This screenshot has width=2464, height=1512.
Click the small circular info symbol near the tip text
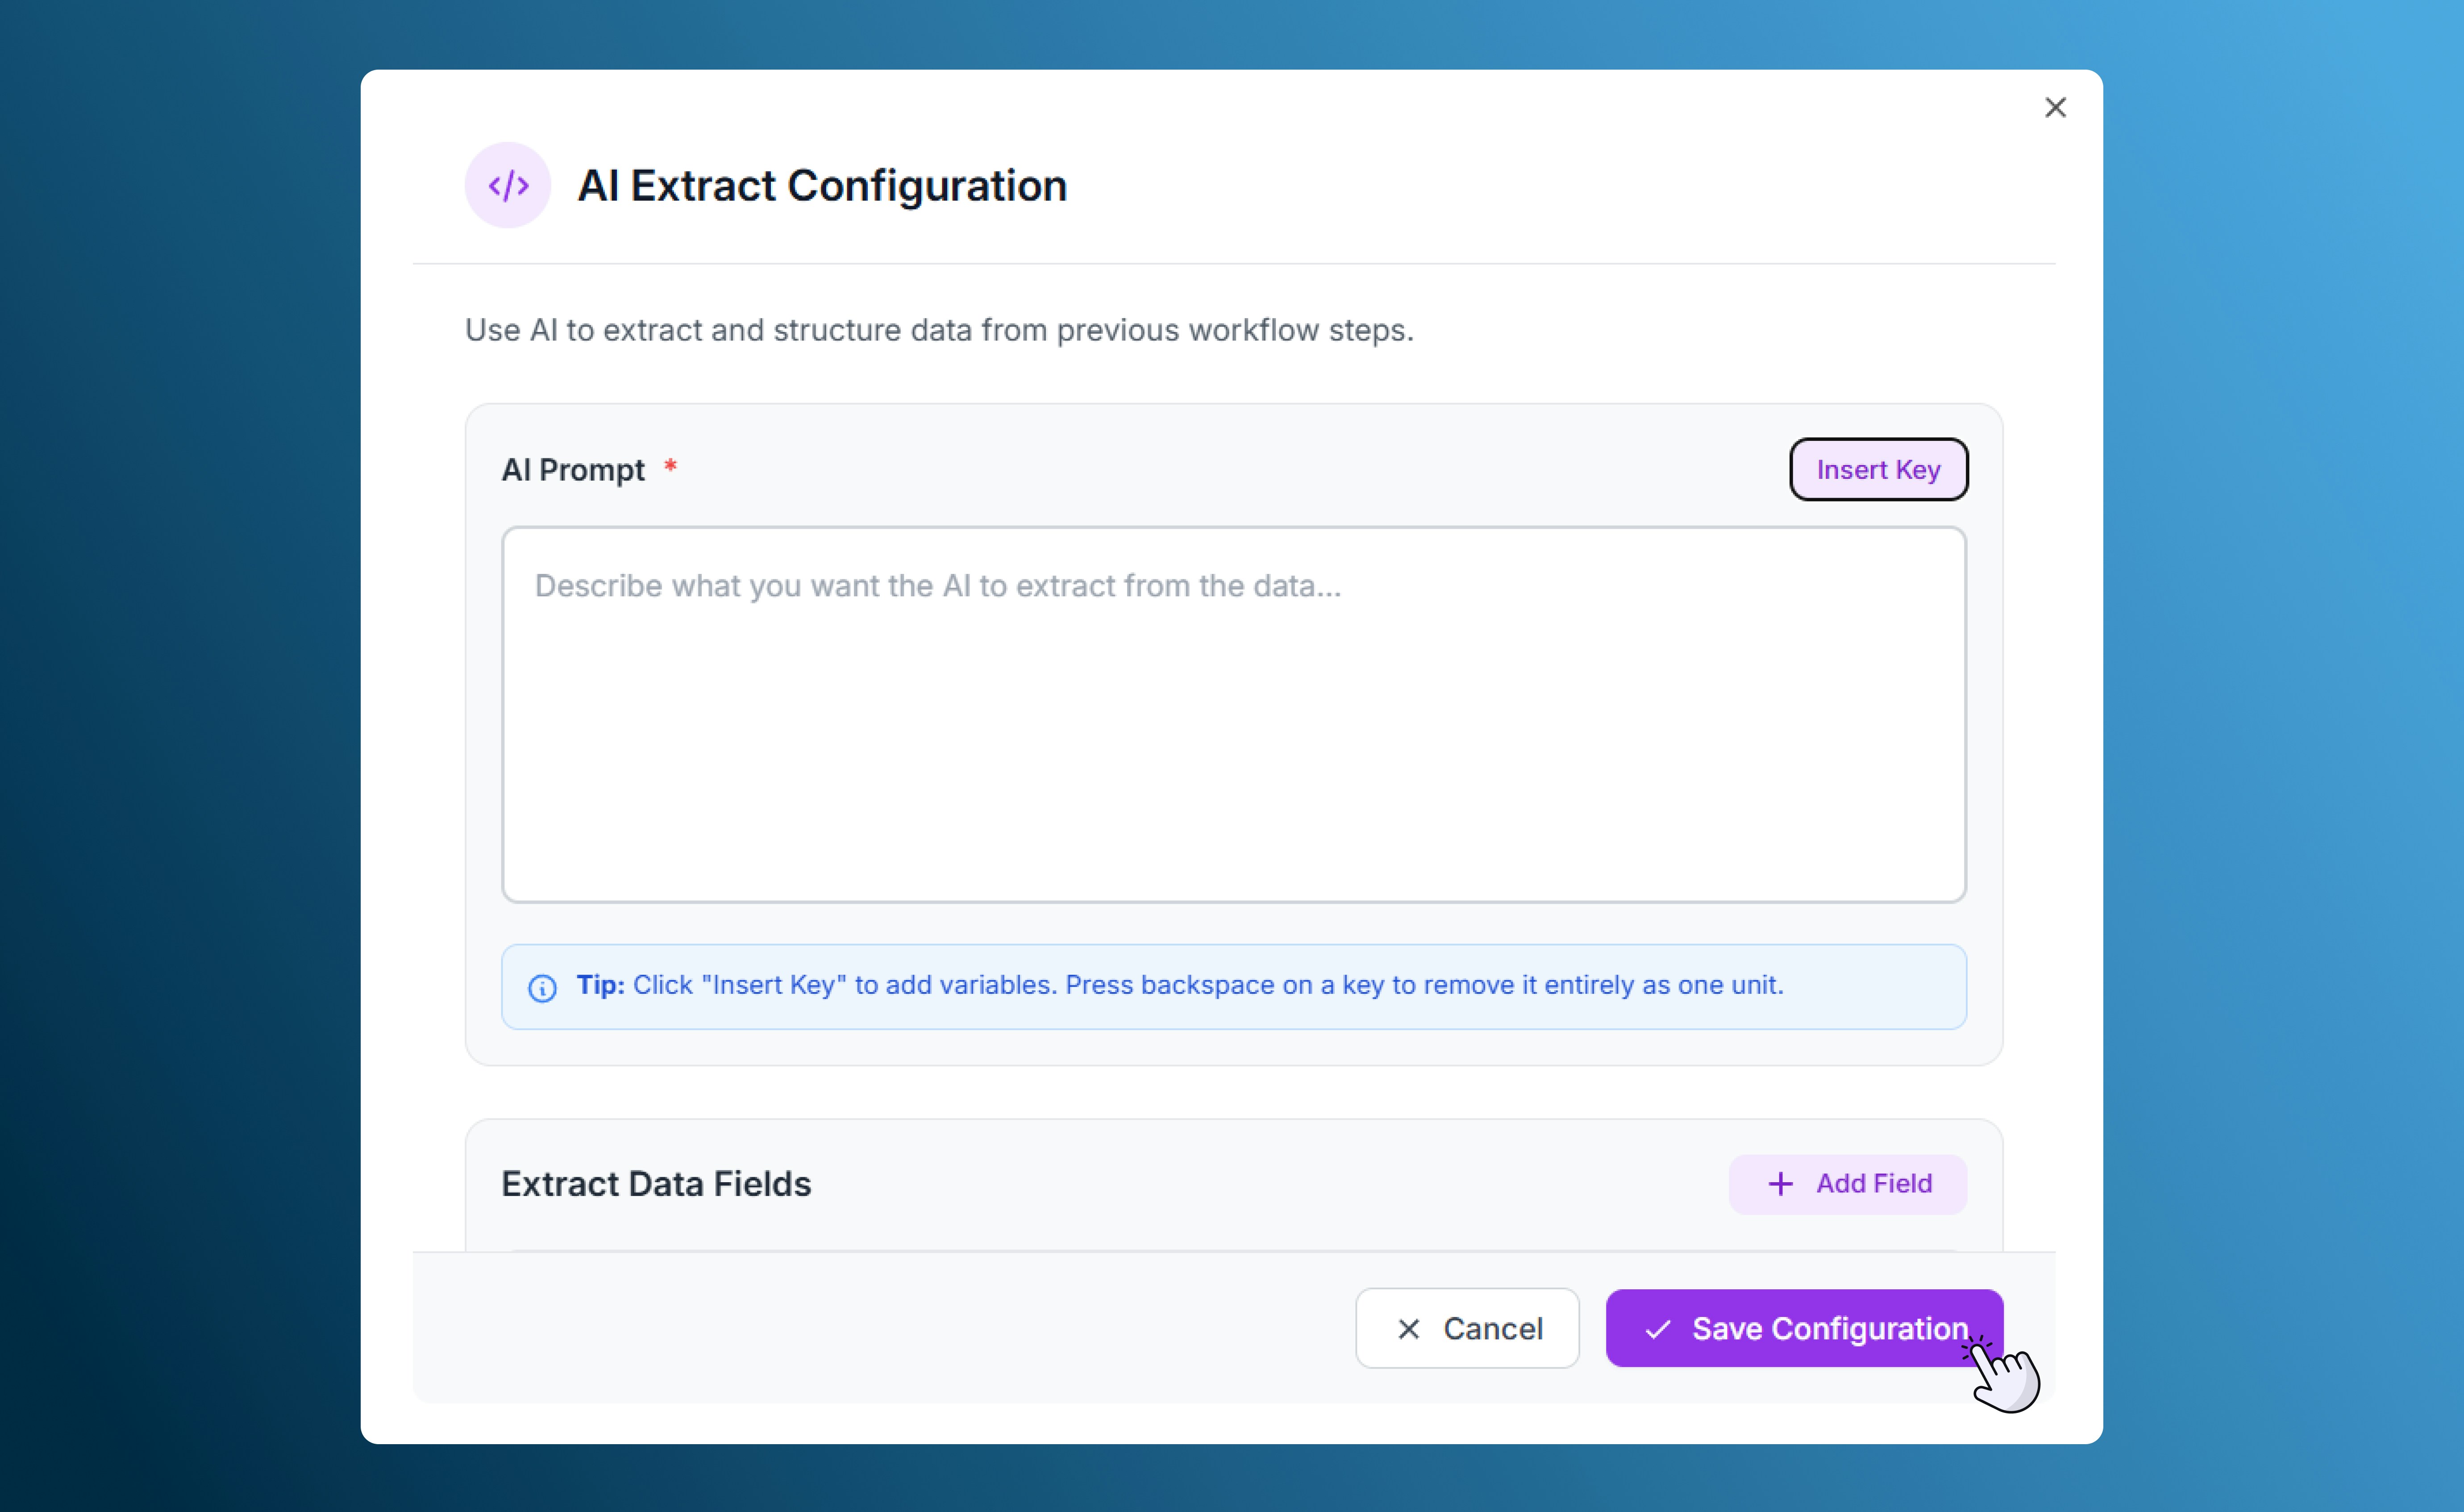(542, 988)
